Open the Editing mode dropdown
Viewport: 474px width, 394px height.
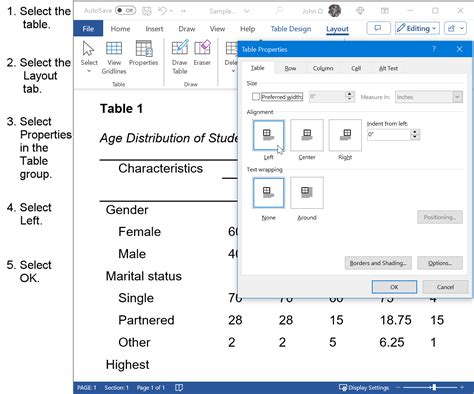point(417,28)
